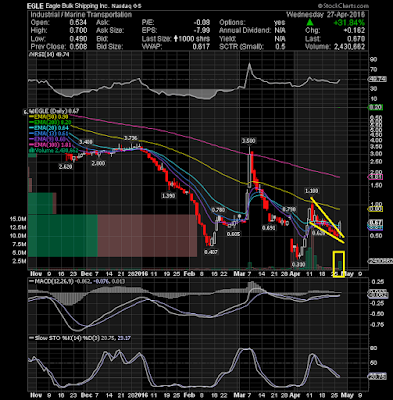Click the green EMA(200) legend entry
This screenshot has width=393, height=400.
click(50, 122)
